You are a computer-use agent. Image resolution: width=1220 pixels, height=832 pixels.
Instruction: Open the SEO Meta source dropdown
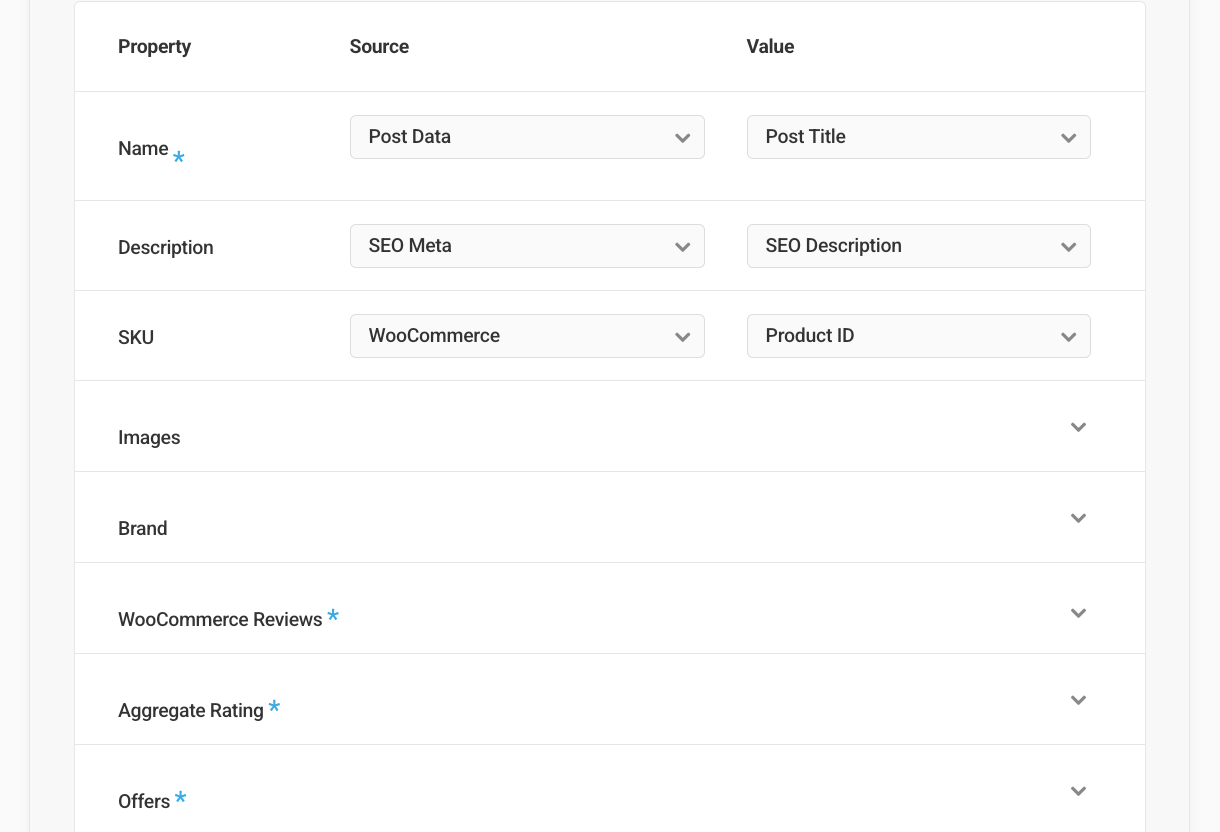point(527,246)
